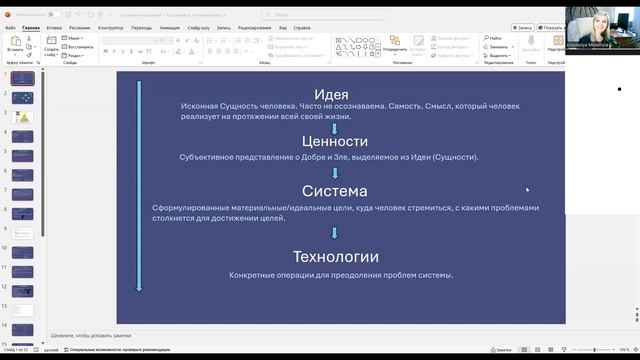
Task: Click the Add-ins (Надстройки) grid icon
Action: [558, 40]
